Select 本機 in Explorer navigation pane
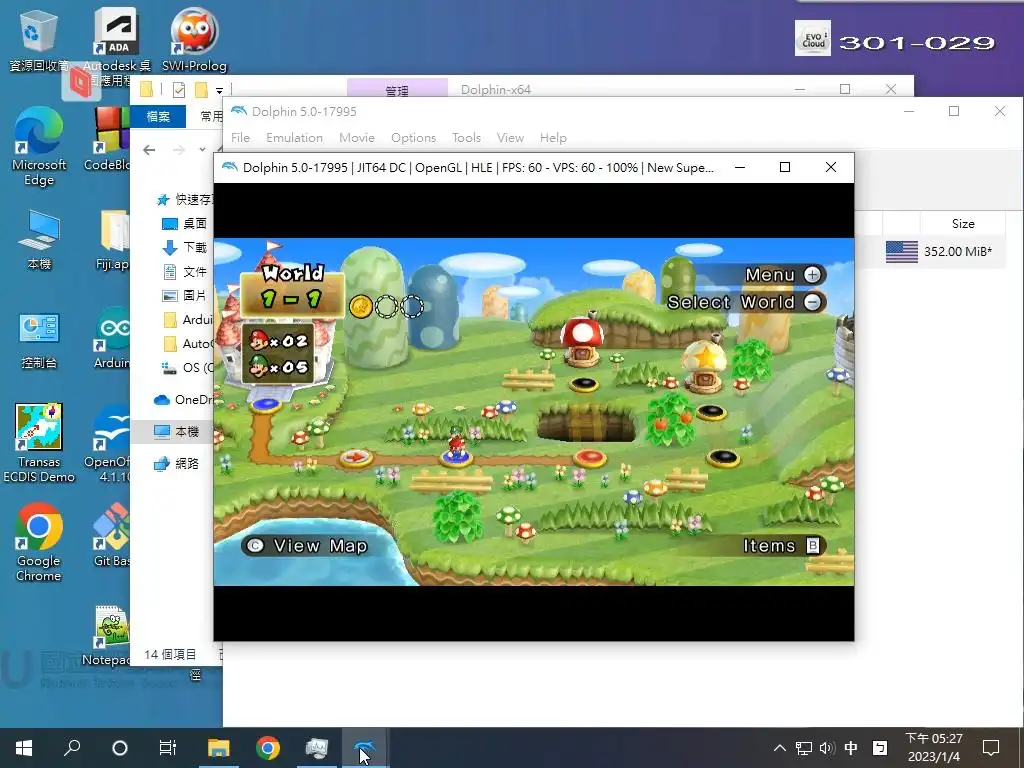 coord(176,432)
